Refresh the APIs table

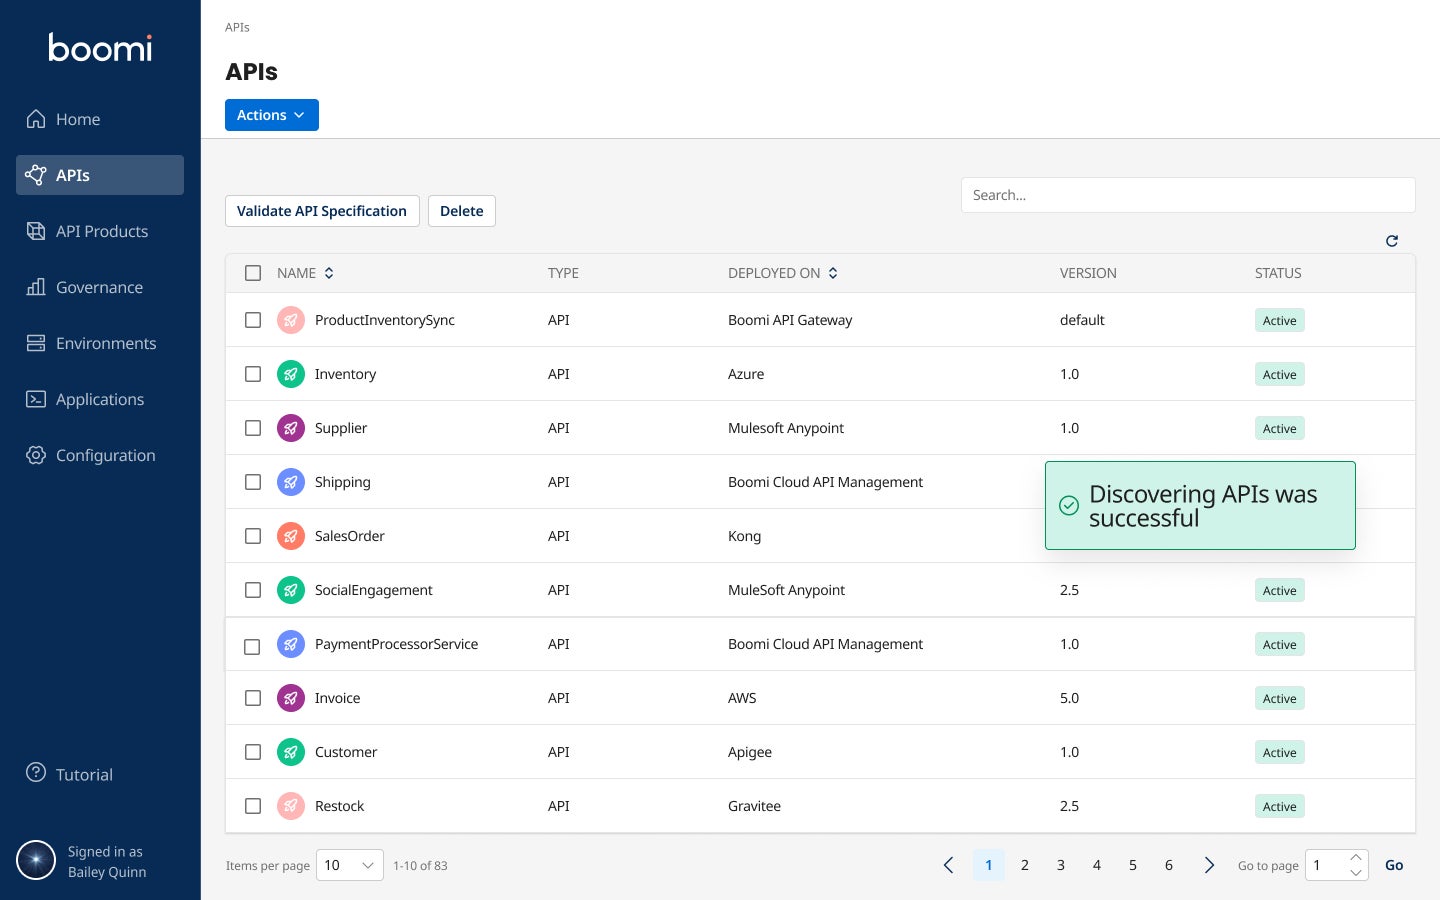click(x=1392, y=241)
